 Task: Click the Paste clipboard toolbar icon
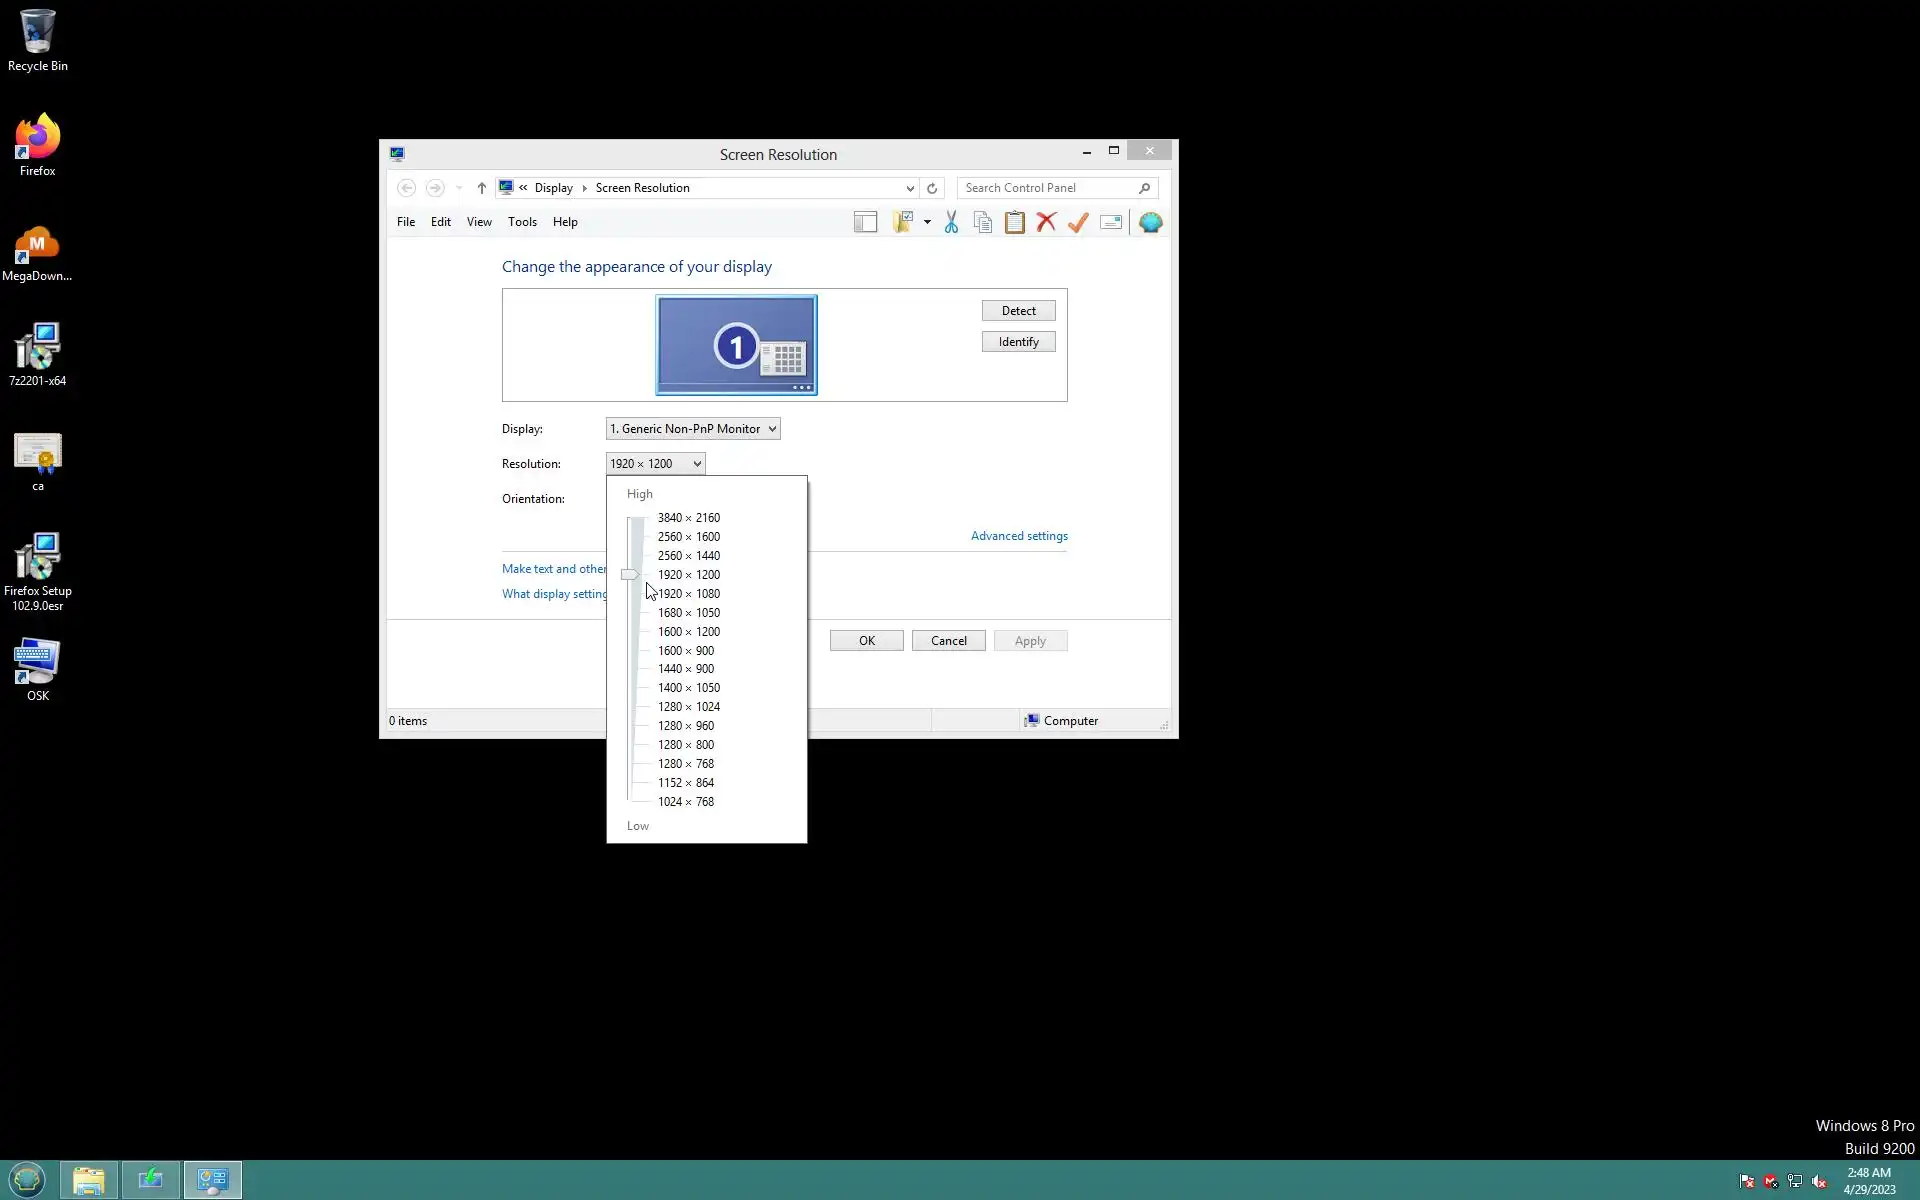coord(1014,222)
